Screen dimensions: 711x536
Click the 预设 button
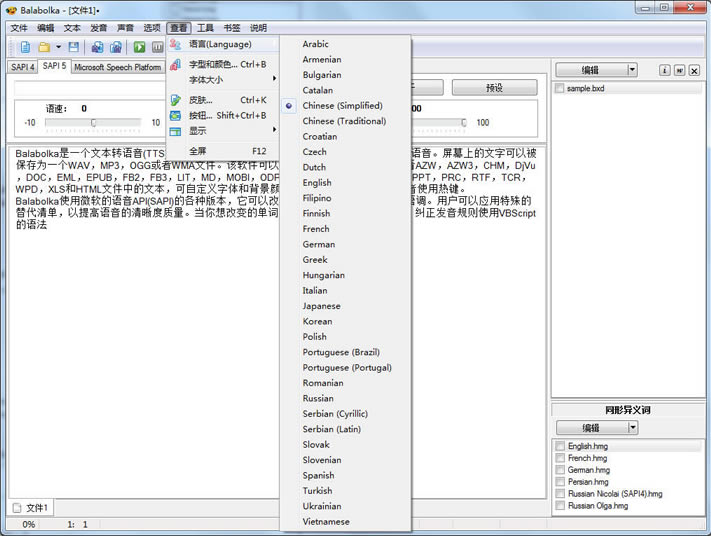[x=494, y=88]
